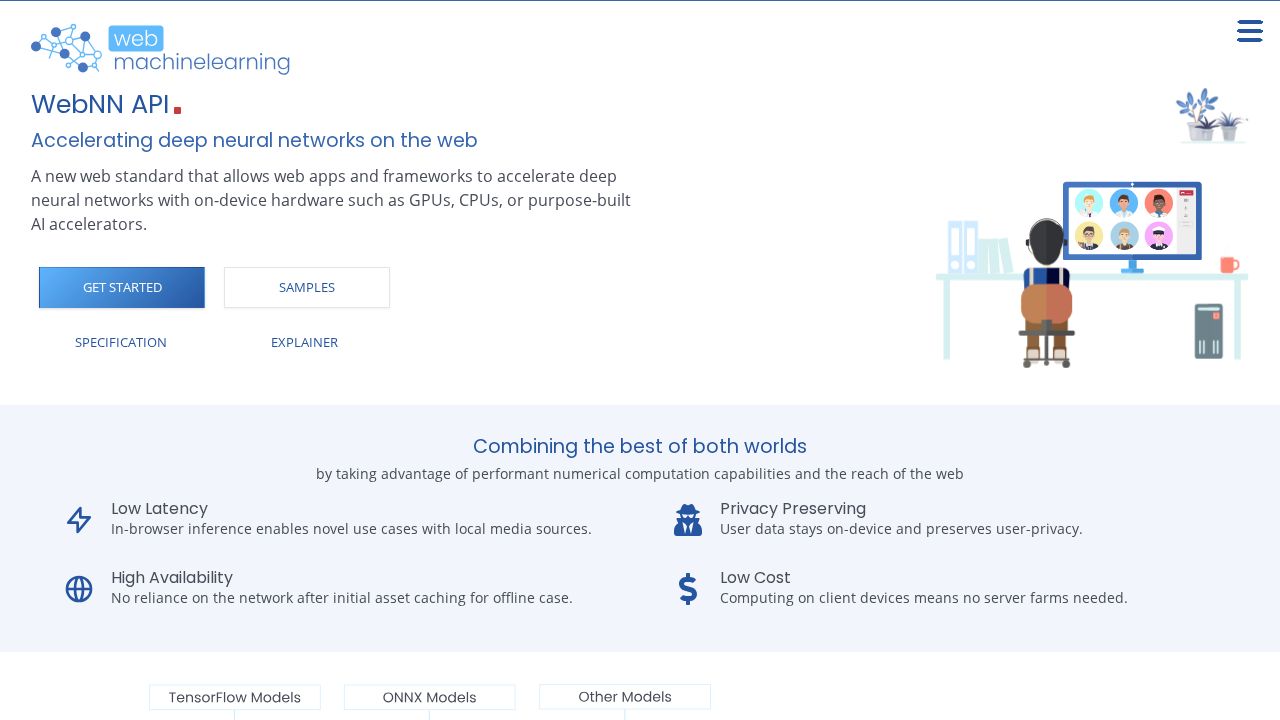Click 'No reliance on the network' description

pyautogui.click(x=342, y=597)
